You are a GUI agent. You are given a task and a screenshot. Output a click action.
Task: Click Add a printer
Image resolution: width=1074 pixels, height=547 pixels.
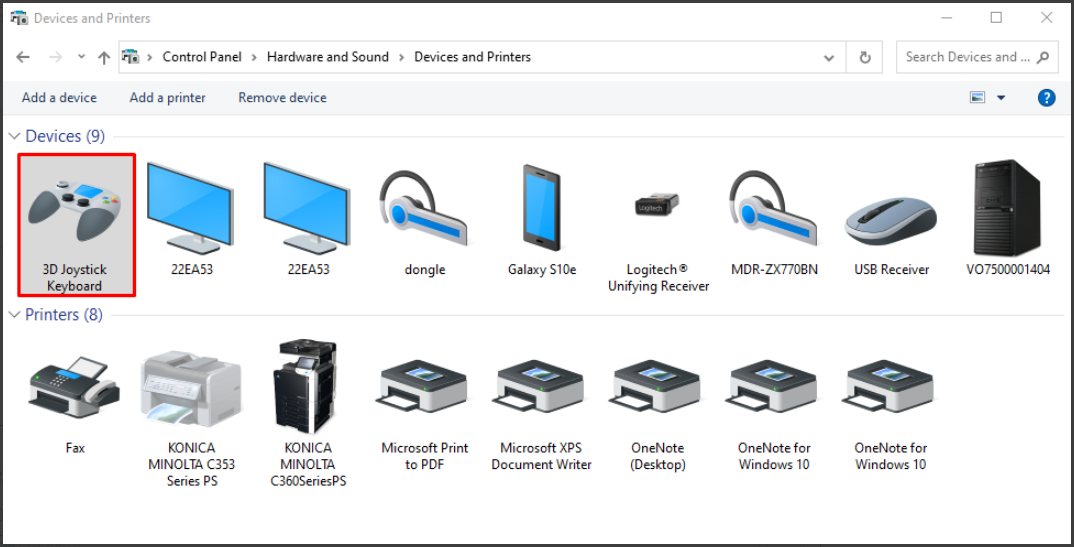click(167, 98)
